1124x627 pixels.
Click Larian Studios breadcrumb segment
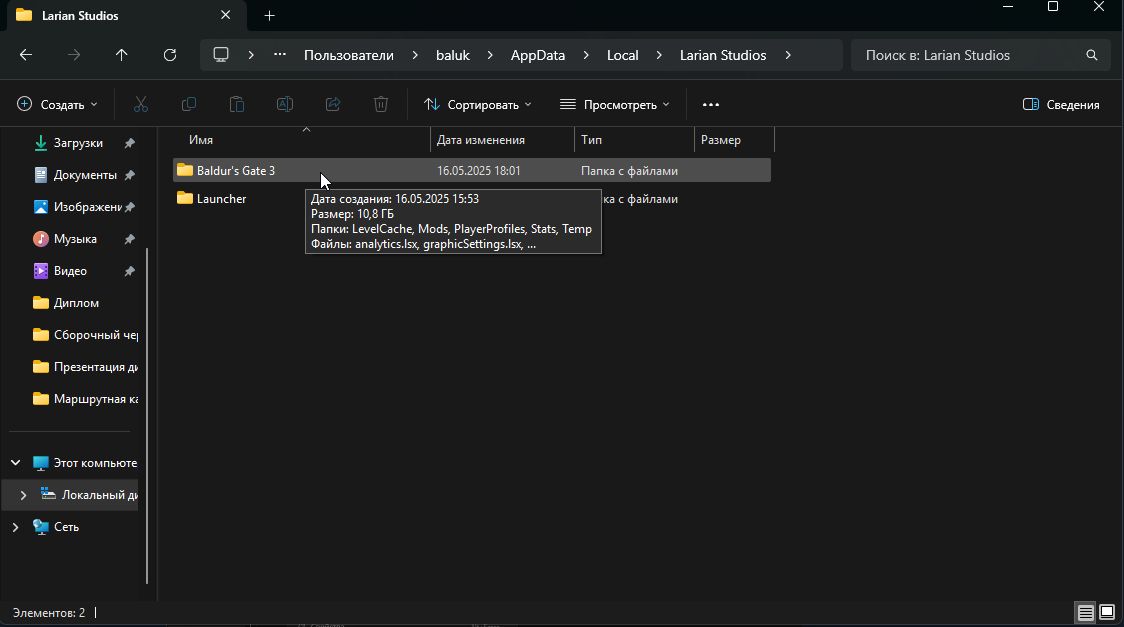point(723,55)
